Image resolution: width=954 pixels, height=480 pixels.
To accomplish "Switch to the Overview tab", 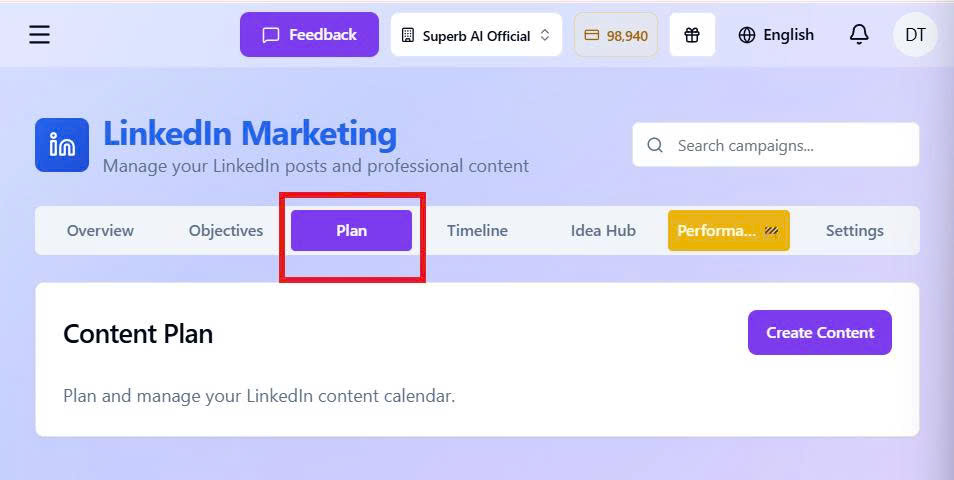I will 100,230.
